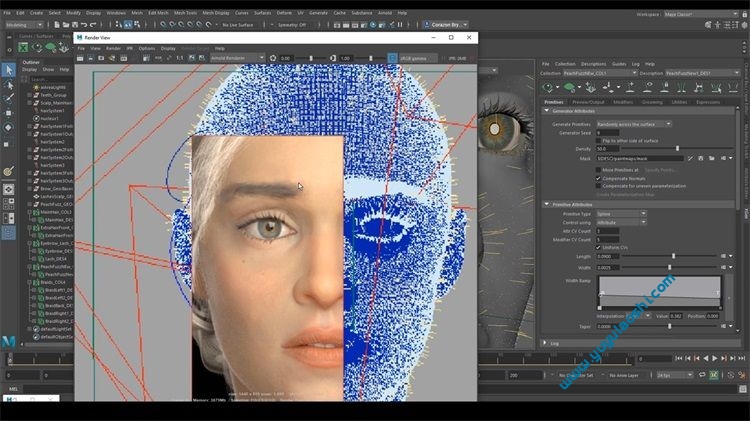
Task: Click XGen green patch binding icon
Action: (569, 87)
